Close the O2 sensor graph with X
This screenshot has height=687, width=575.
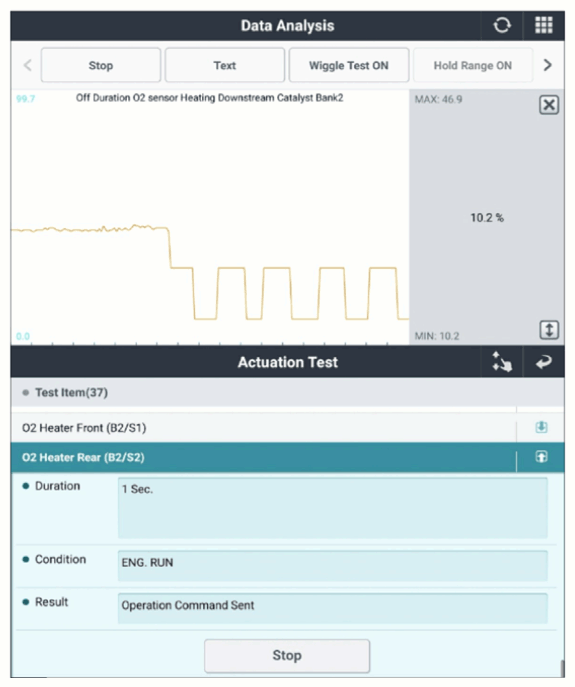tap(549, 105)
